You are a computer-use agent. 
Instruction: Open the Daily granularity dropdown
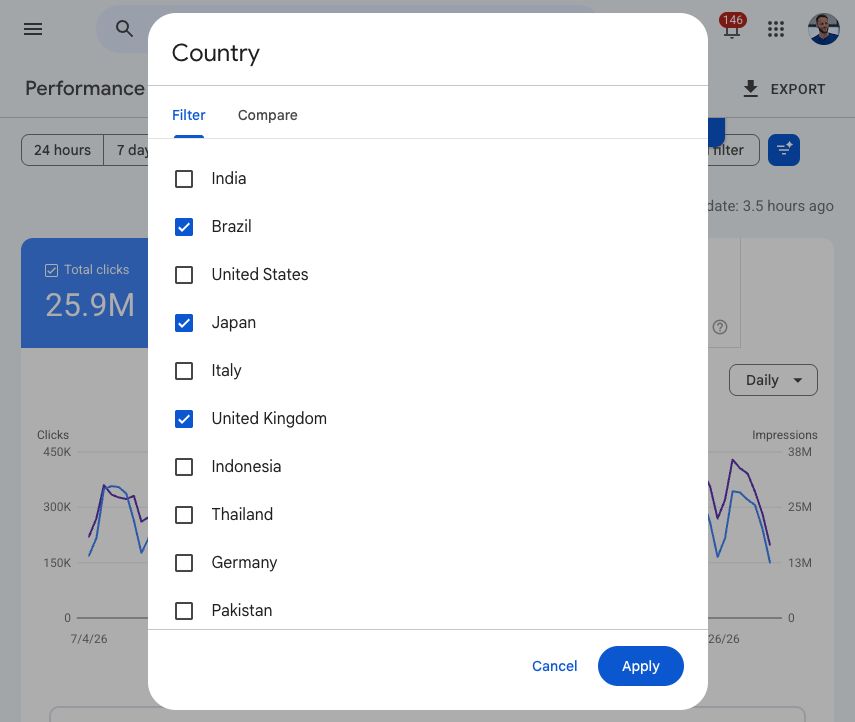773,380
